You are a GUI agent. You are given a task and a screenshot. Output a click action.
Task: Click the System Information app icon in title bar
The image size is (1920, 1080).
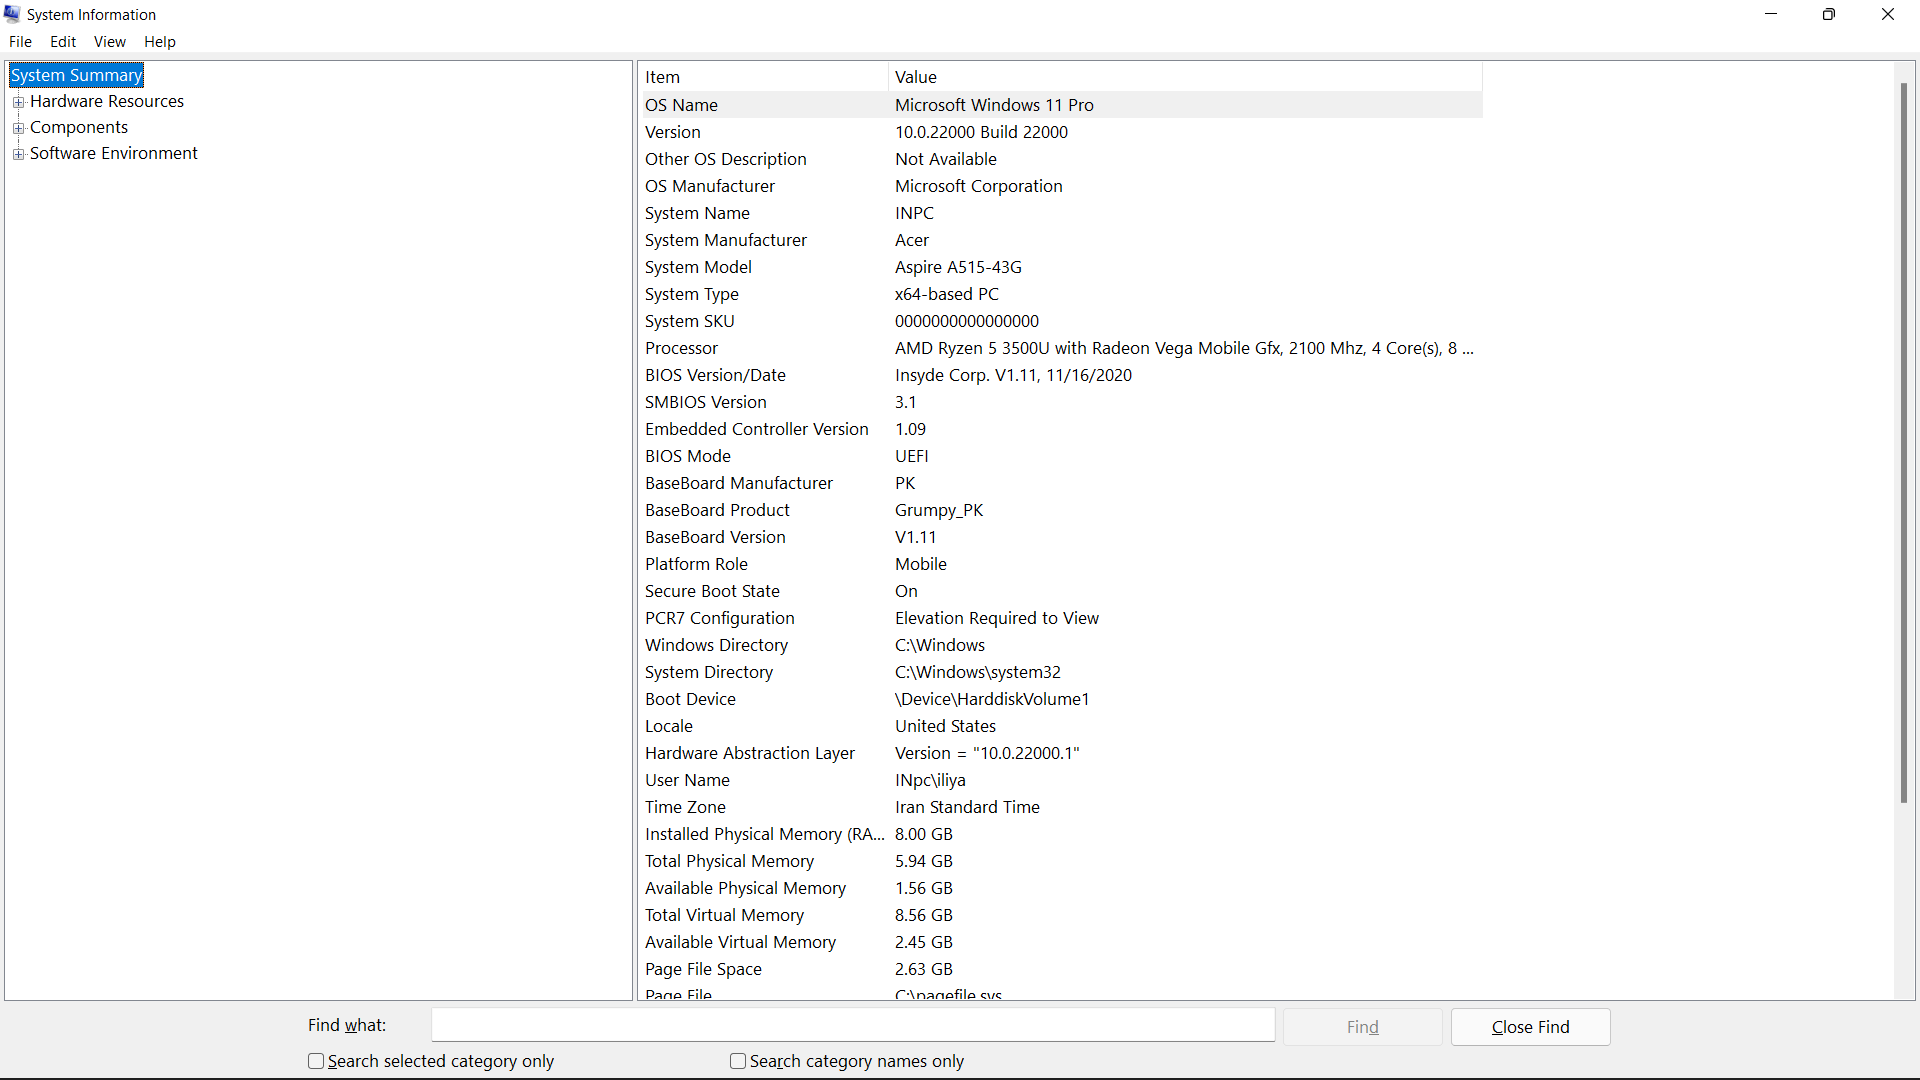(x=12, y=14)
